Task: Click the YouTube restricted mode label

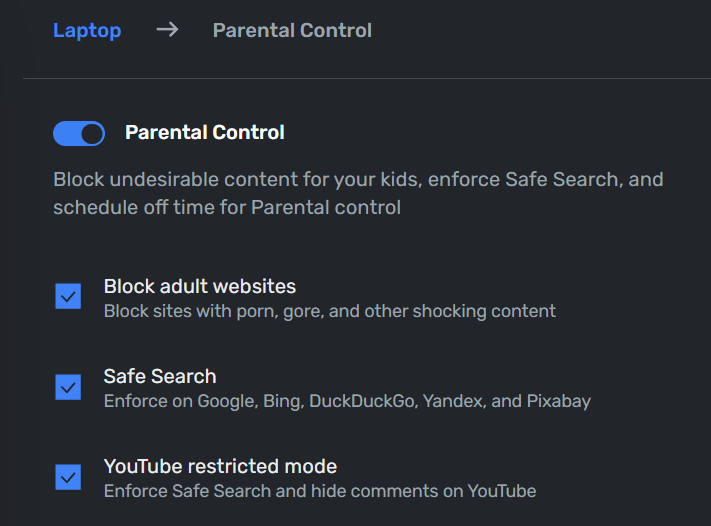Action: (220, 467)
